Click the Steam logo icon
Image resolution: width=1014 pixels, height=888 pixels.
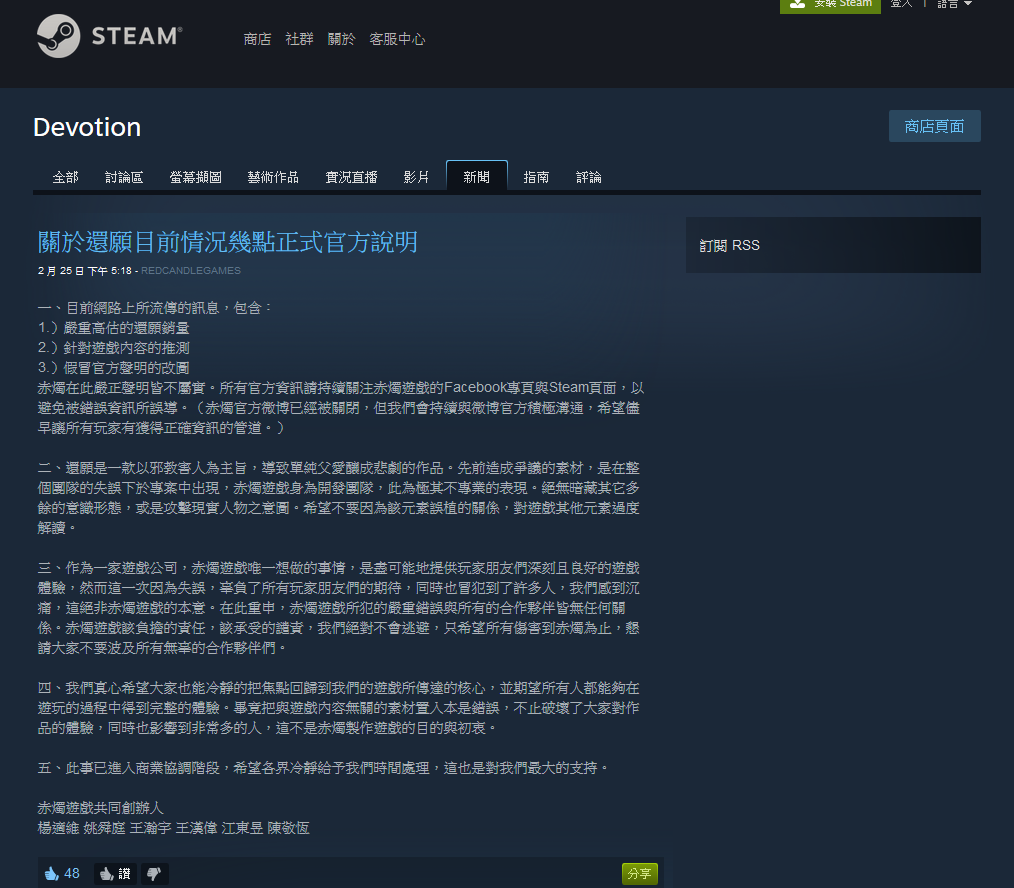[x=59, y=36]
